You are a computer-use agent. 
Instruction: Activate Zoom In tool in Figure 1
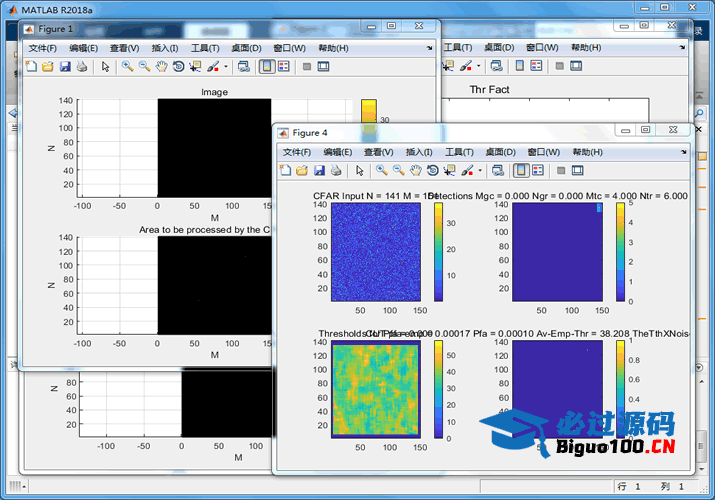coord(127,67)
